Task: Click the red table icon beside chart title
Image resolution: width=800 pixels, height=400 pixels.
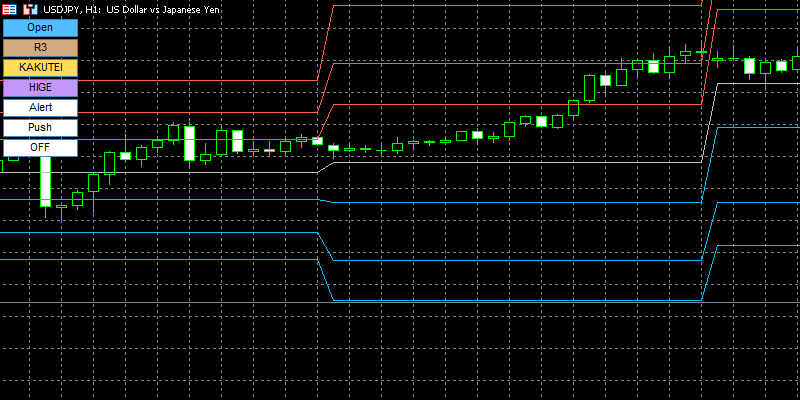Action: click(10, 9)
